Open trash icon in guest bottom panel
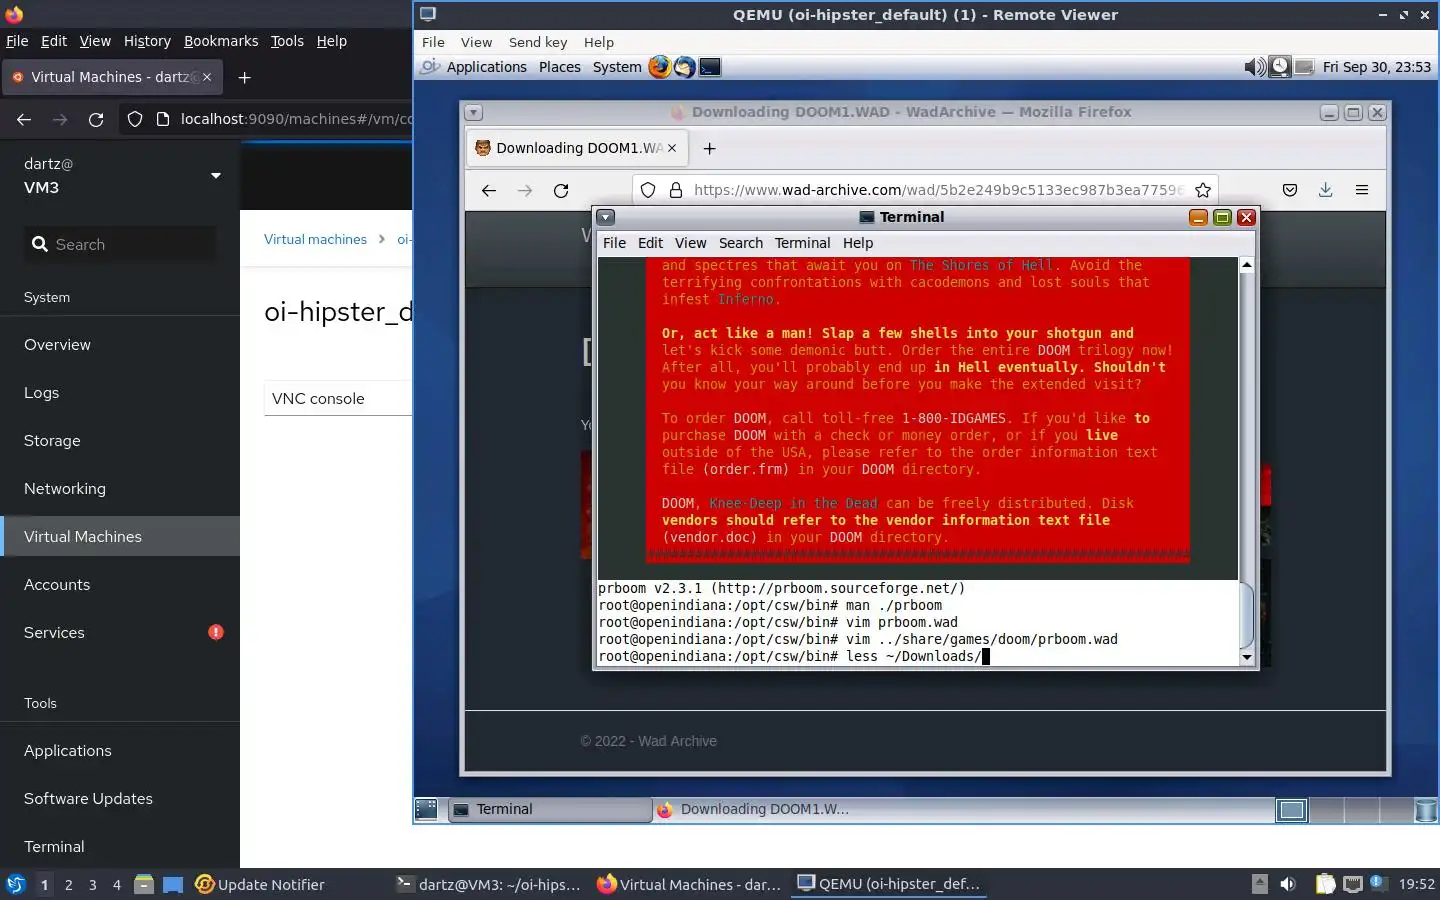The width and height of the screenshot is (1440, 900). pyautogui.click(x=1426, y=809)
